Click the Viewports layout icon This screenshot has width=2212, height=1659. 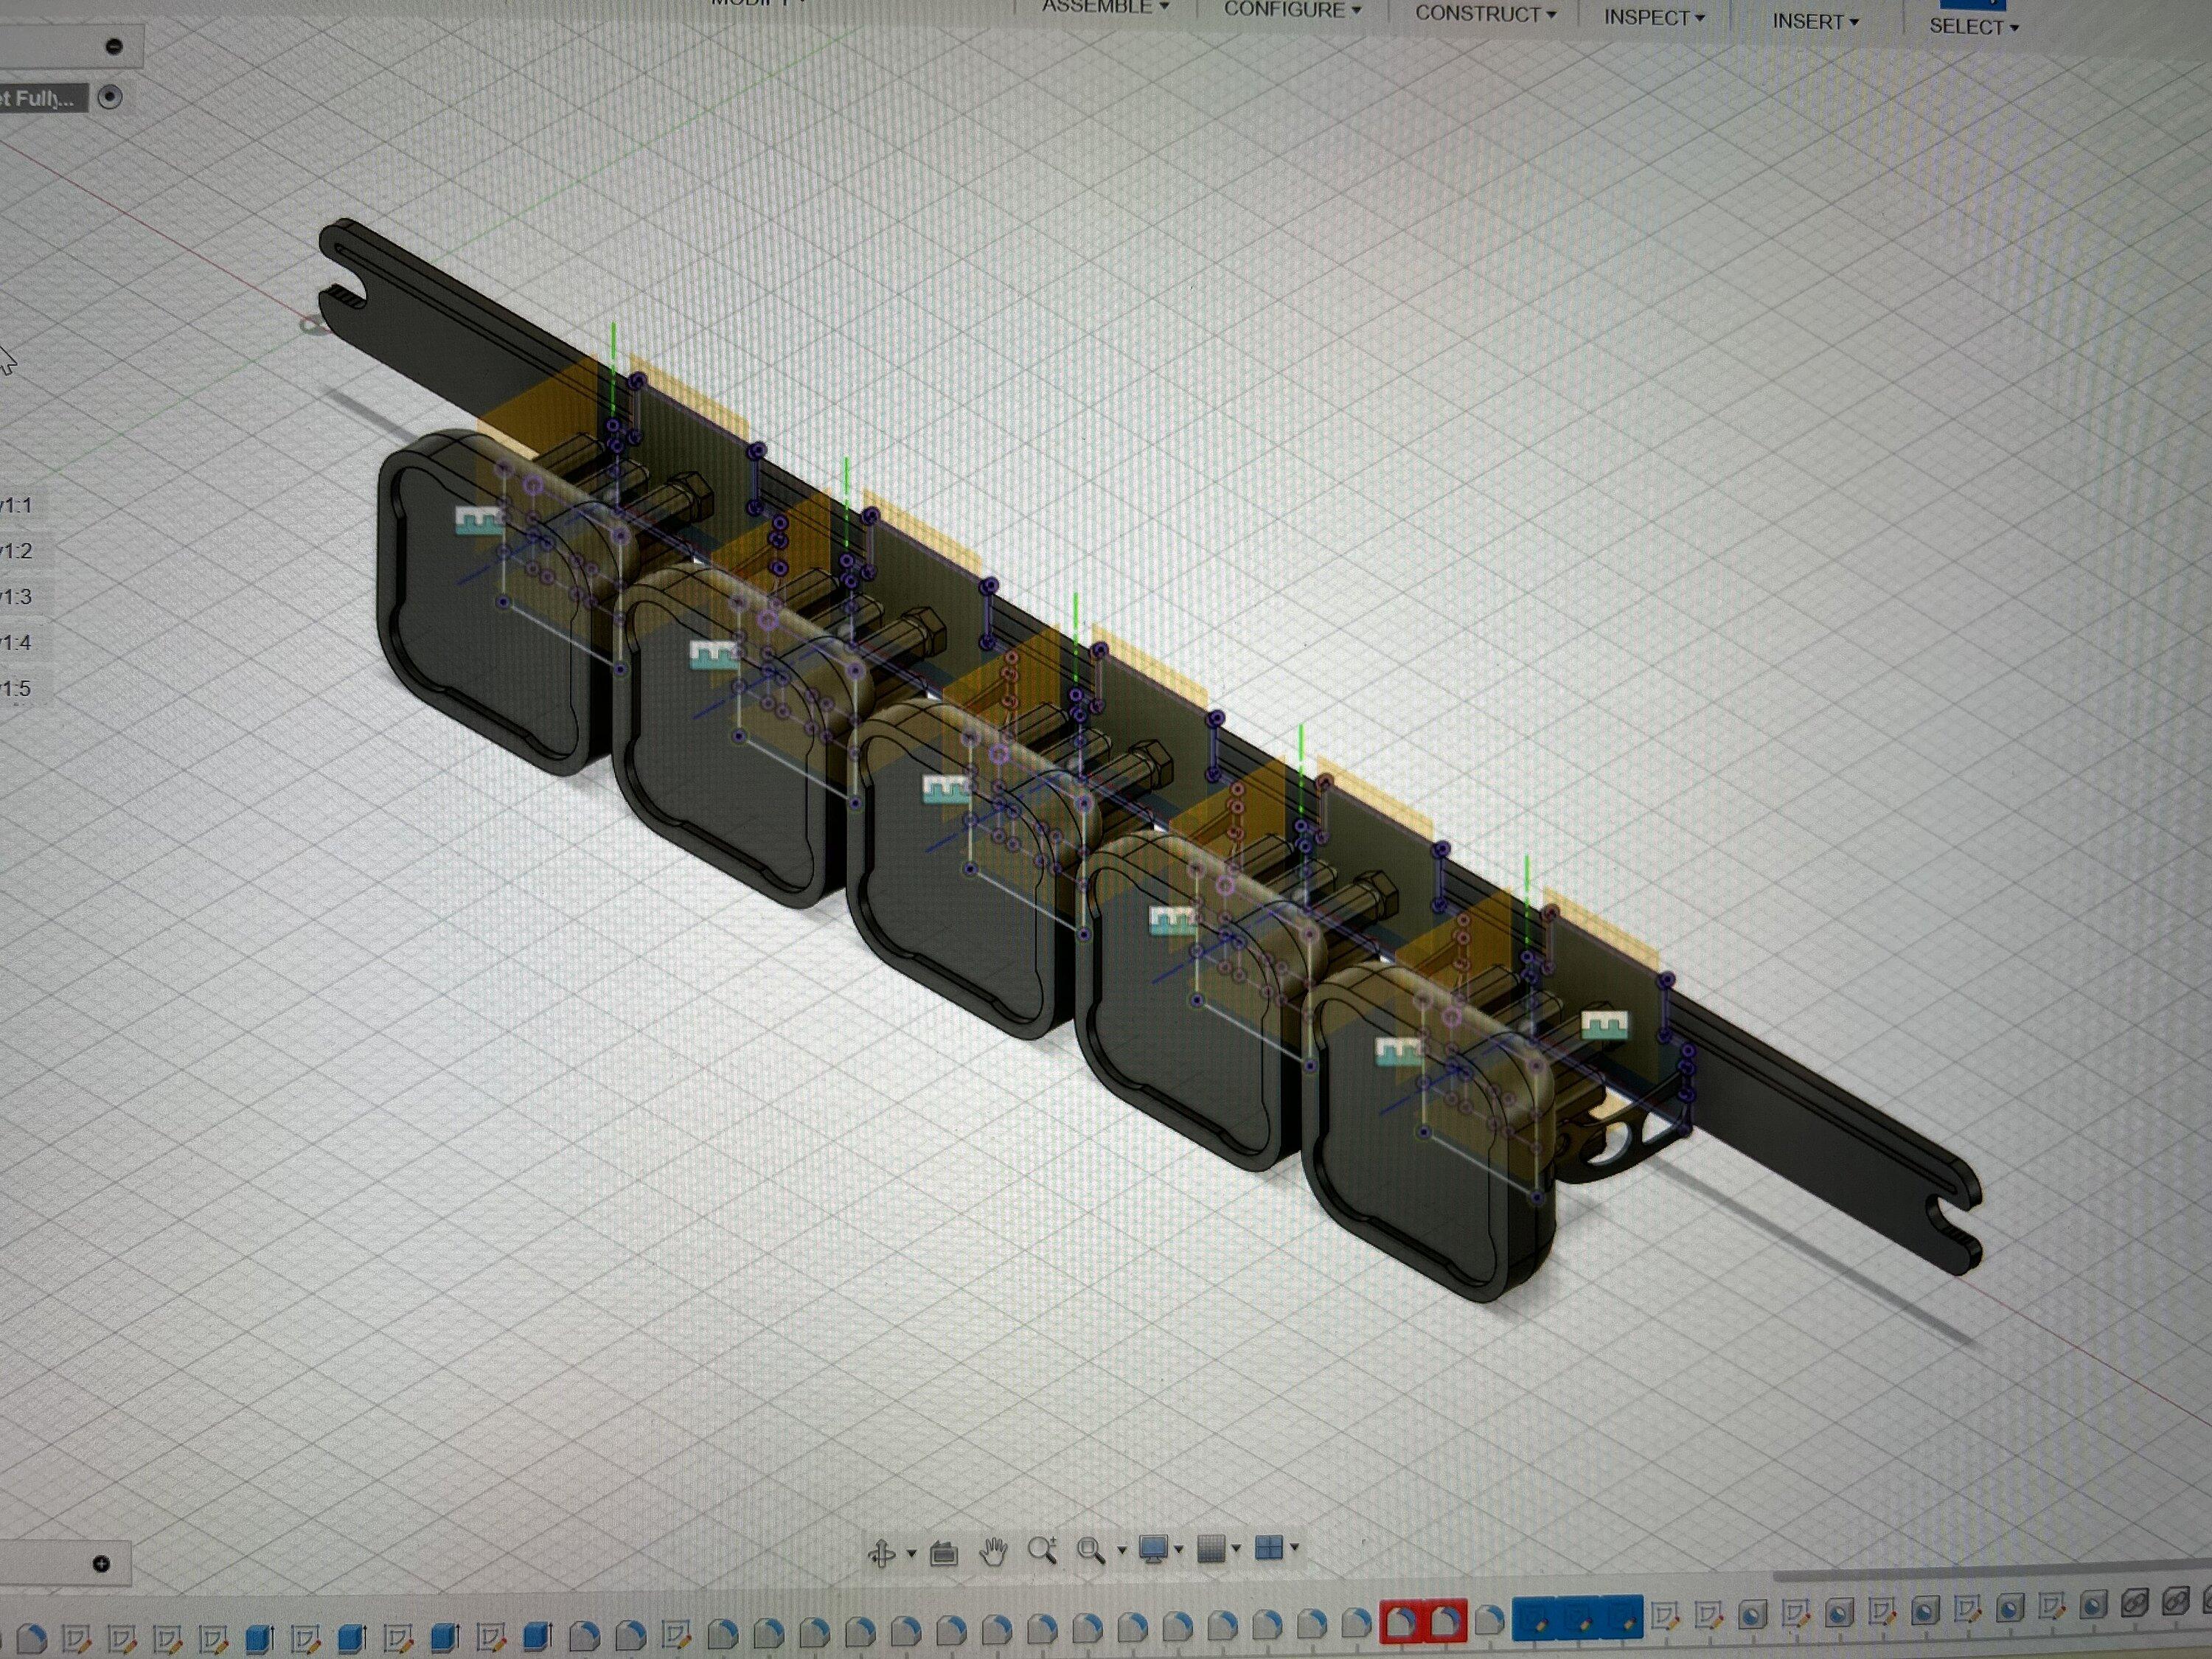coord(1268,1548)
